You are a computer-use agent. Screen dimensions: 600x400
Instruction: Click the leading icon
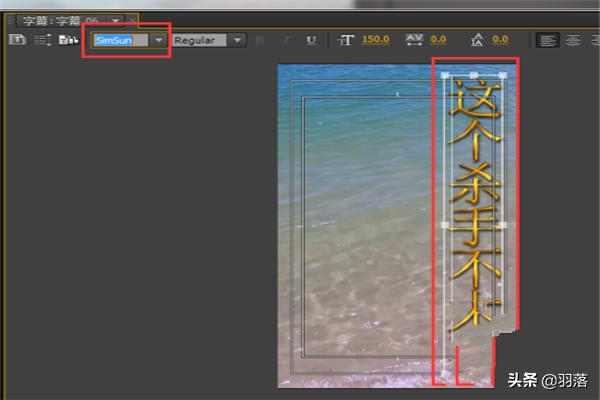tap(477, 40)
